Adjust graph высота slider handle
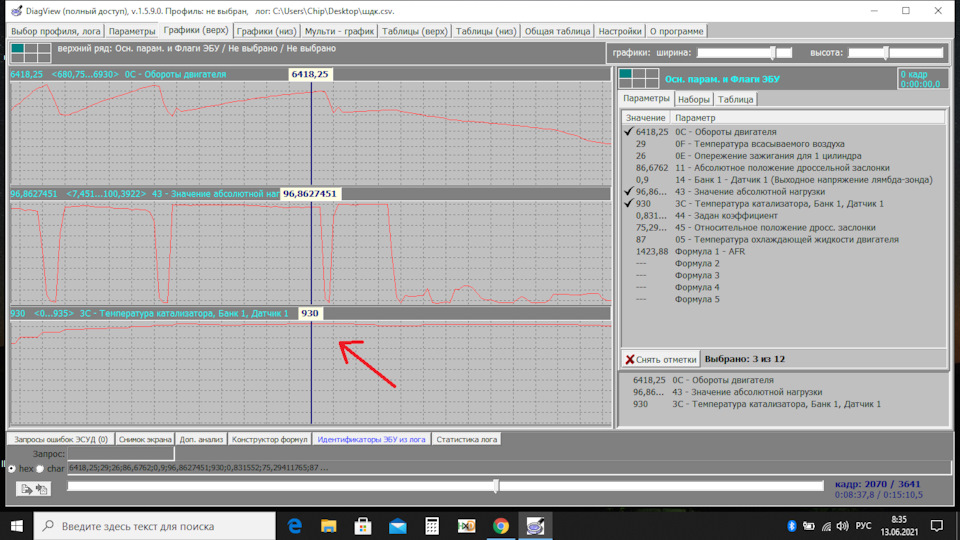960x540 pixels. 885,53
